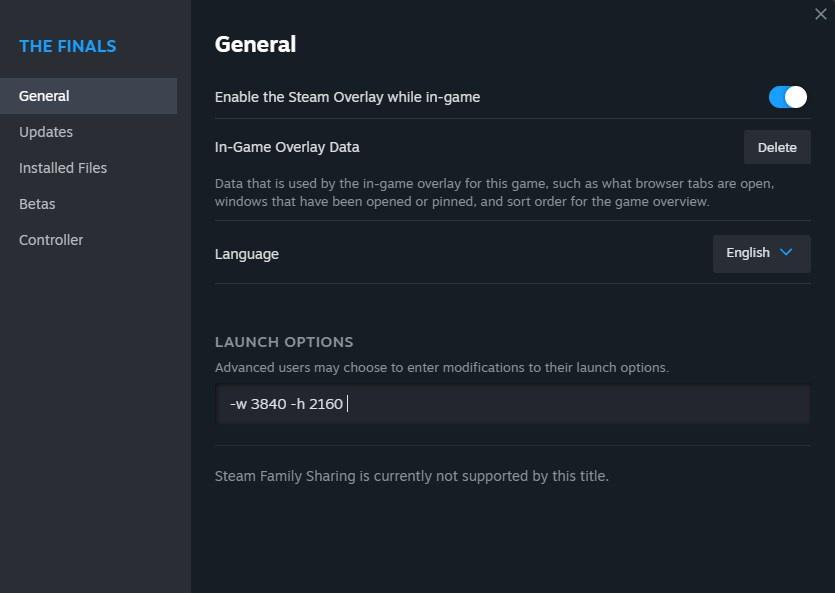Viewport: 835px width, 593px height.
Task: Click the Steam Family Sharing notice text
Action: tap(411, 476)
